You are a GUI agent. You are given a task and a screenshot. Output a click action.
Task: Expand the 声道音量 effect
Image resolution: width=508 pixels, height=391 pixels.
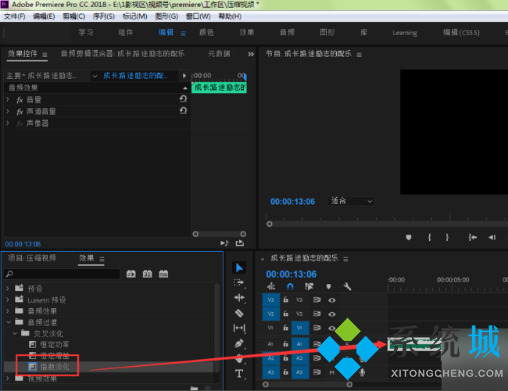coord(8,111)
